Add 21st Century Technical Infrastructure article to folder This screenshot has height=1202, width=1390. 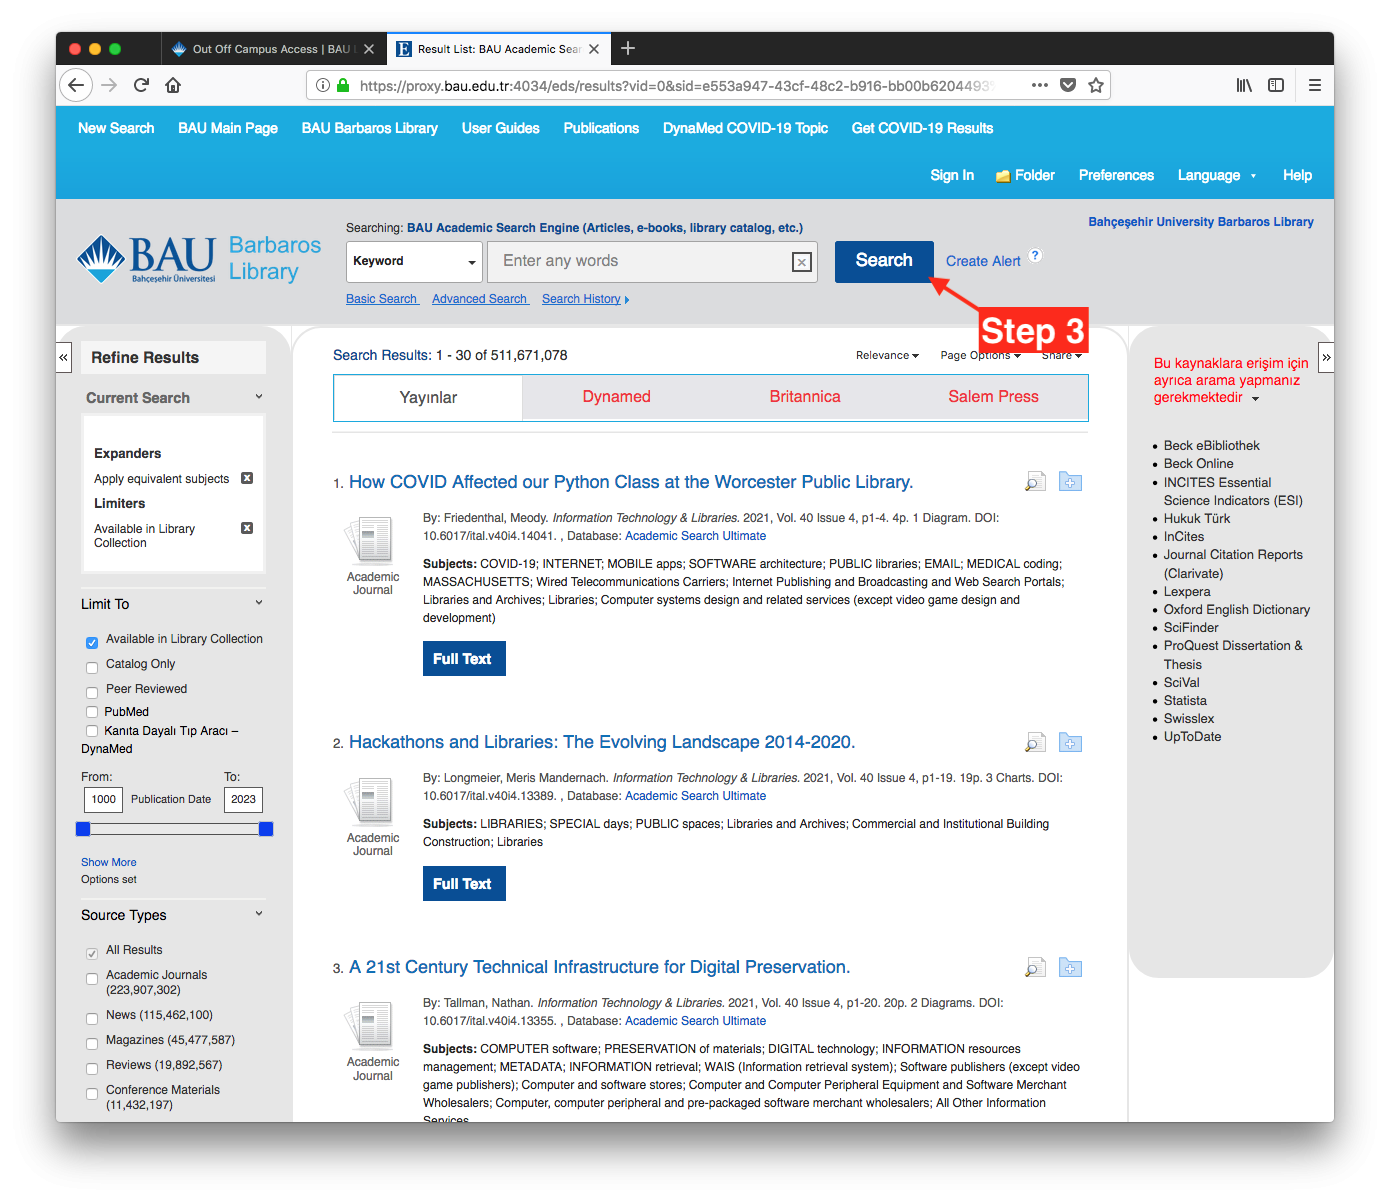pyautogui.click(x=1070, y=968)
